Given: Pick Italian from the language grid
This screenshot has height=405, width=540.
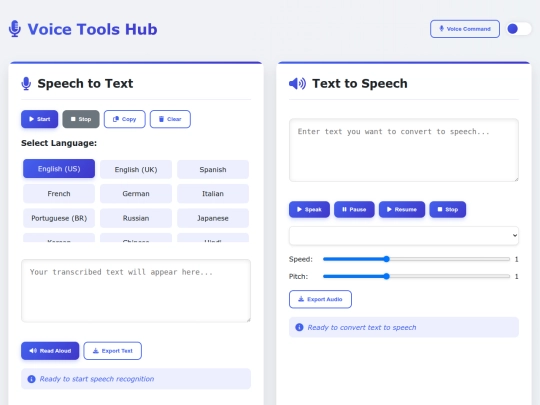Looking at the screenshot, I should pos(213,194).
